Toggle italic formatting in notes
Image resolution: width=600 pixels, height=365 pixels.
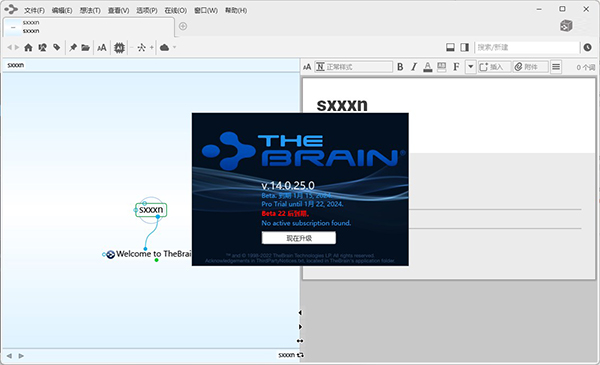[x=414, y=67]
